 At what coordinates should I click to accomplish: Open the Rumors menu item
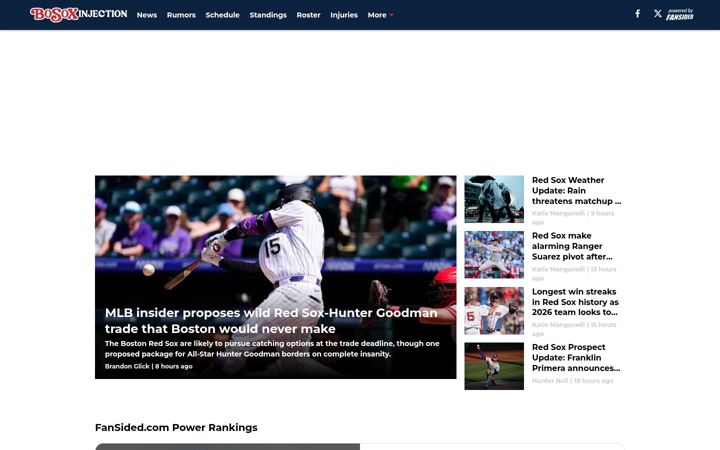pos(181,15)
